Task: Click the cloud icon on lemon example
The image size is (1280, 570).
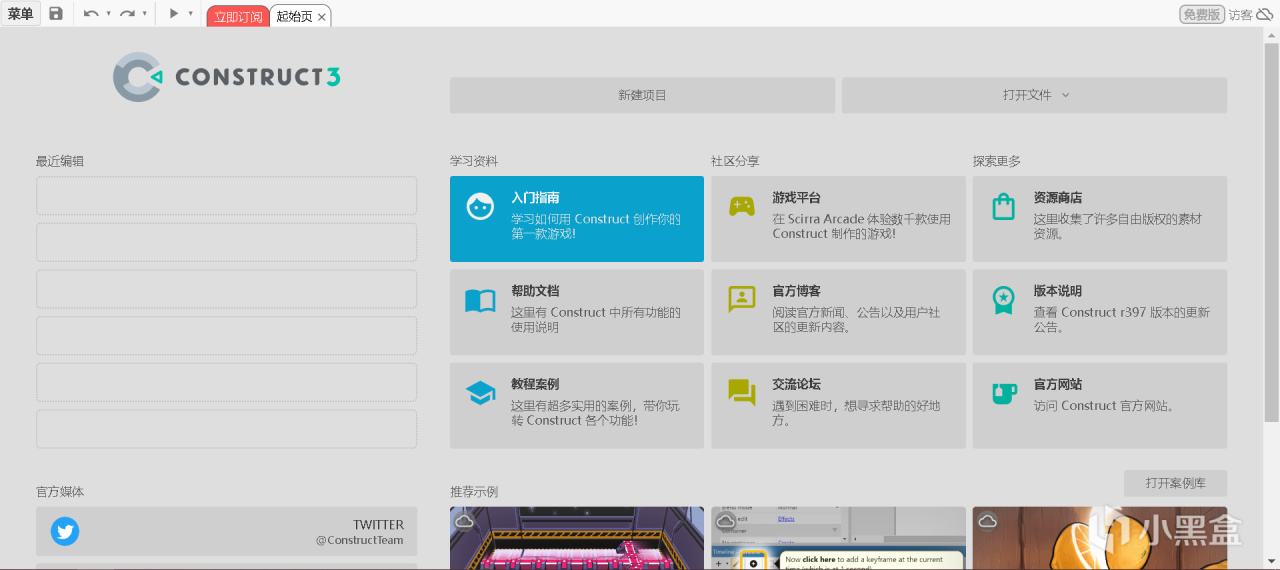Action: [987, 521]
